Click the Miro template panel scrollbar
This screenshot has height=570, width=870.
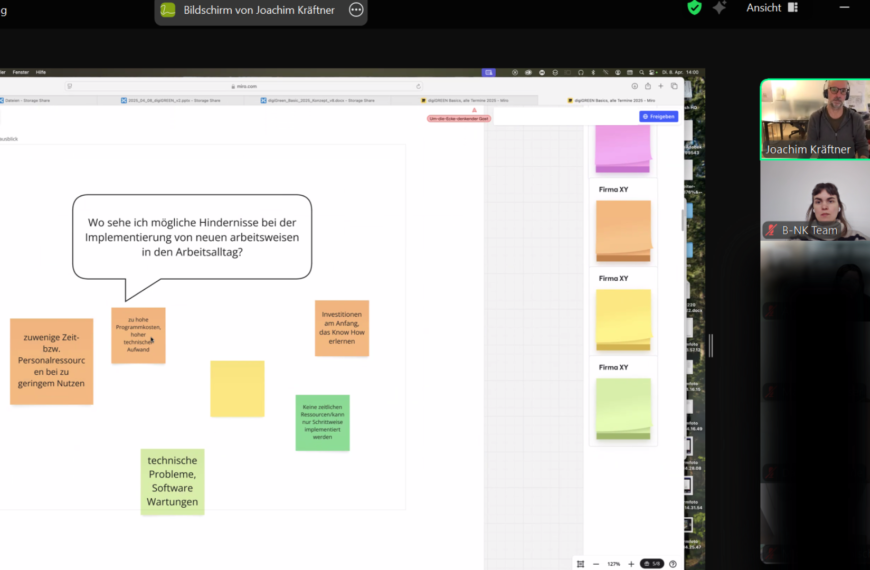tap(682, 220)
